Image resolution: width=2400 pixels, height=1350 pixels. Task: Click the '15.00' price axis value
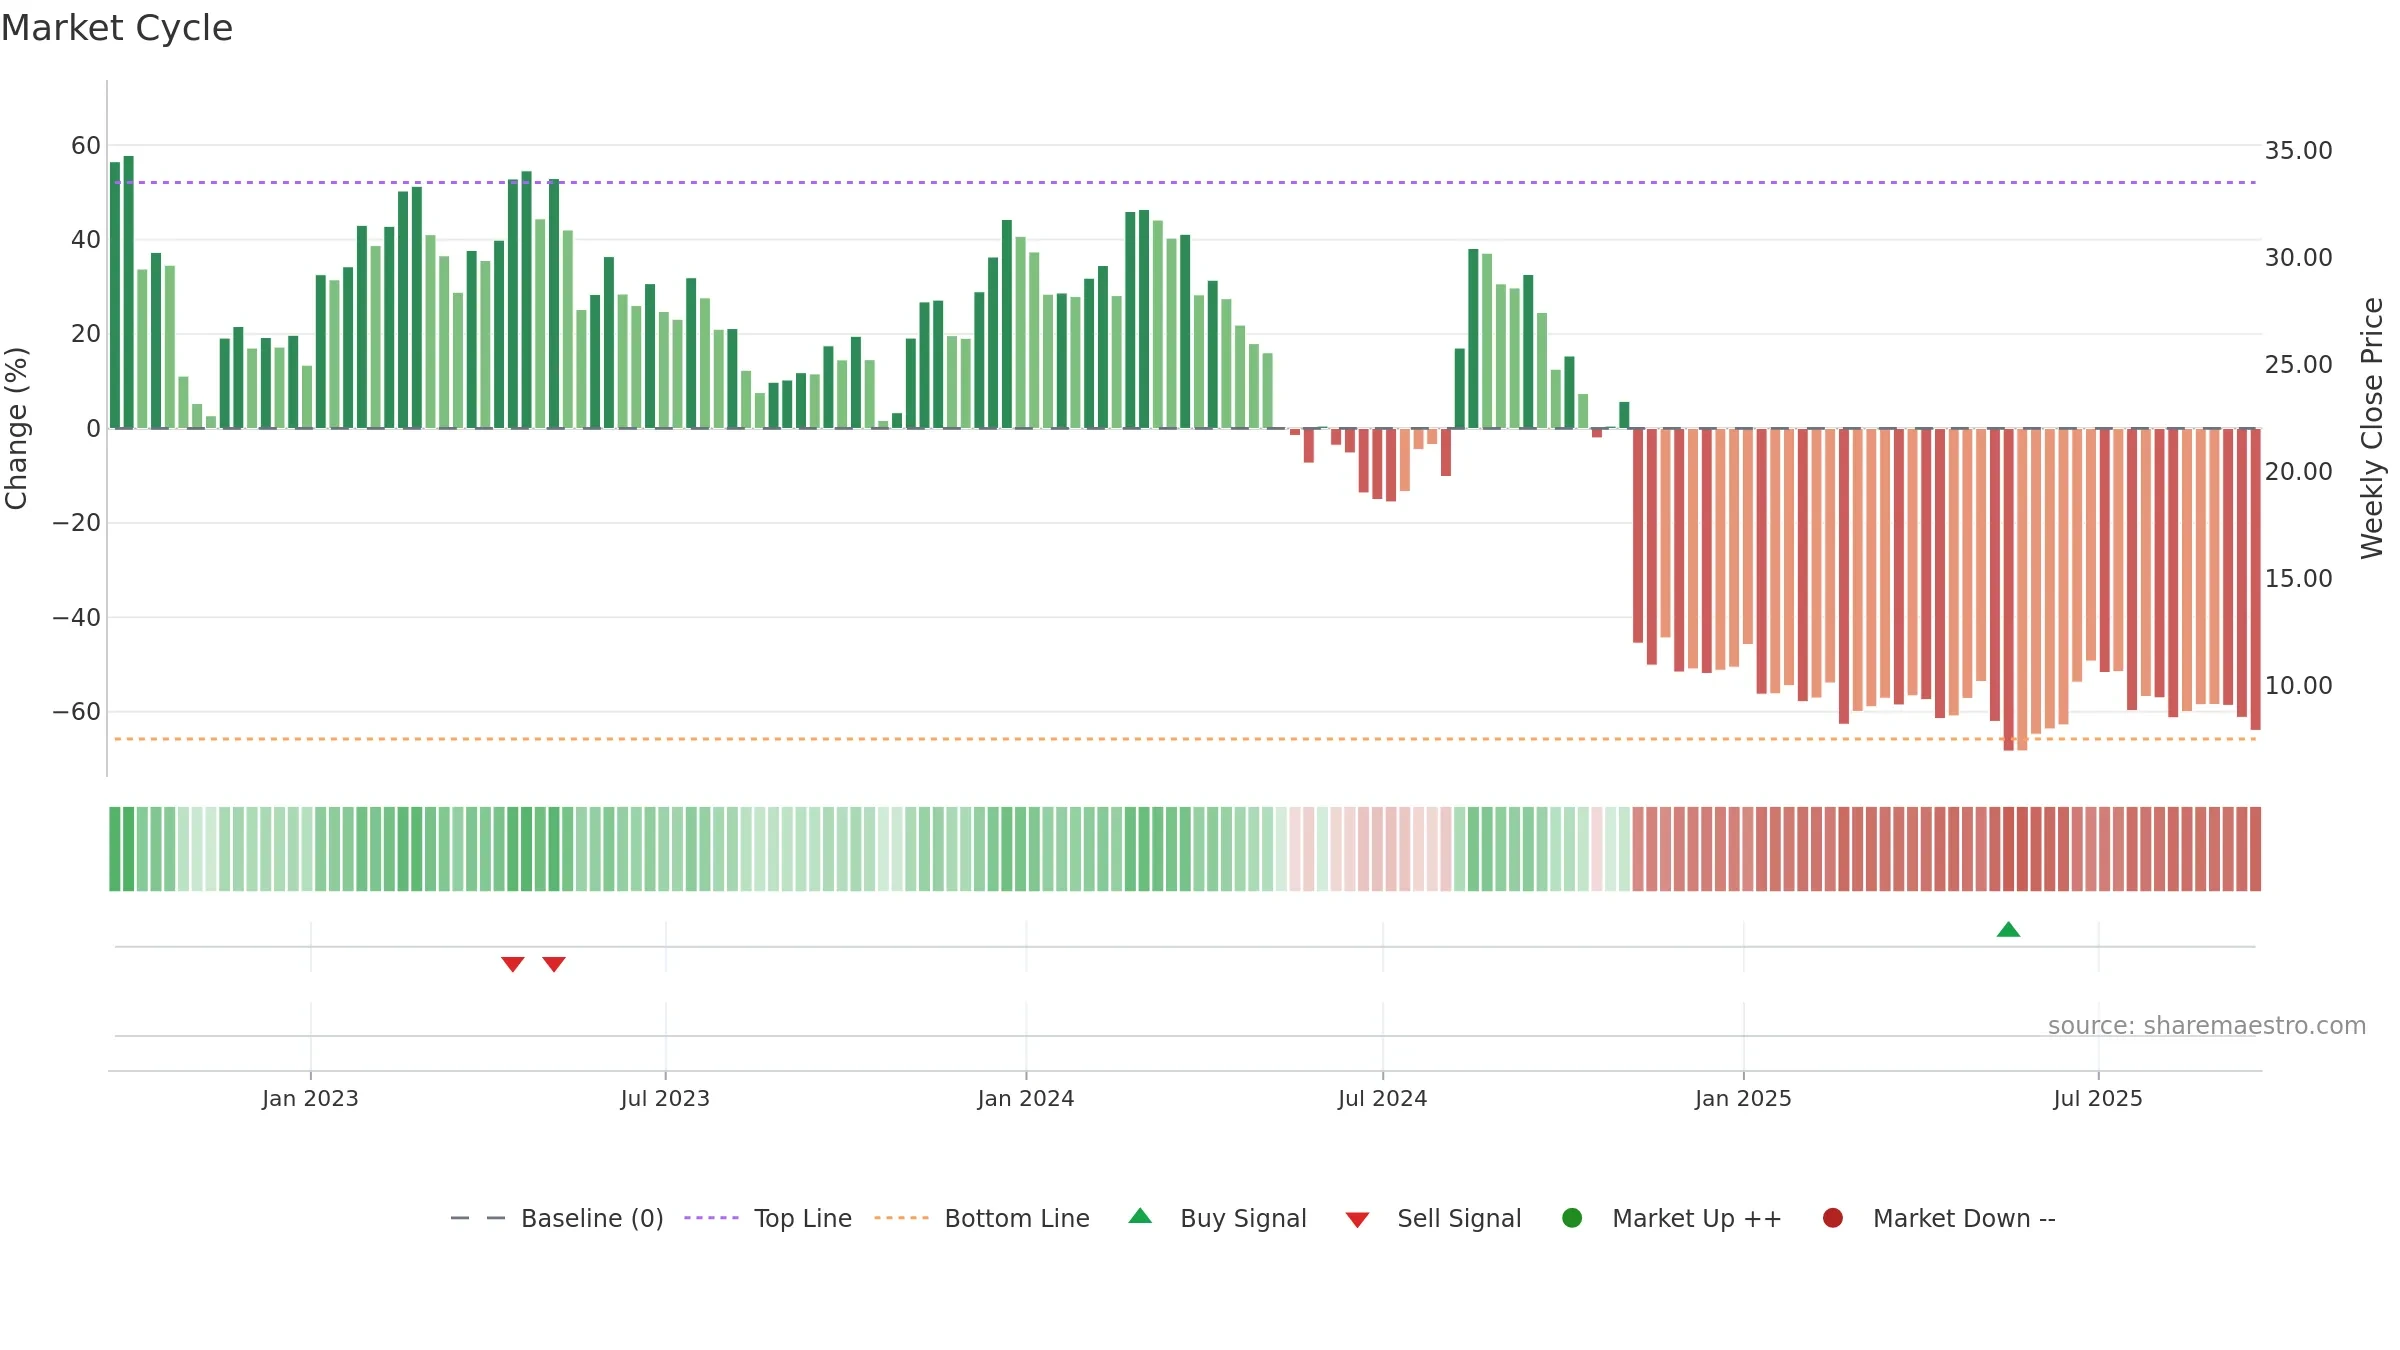point(2298,579)
